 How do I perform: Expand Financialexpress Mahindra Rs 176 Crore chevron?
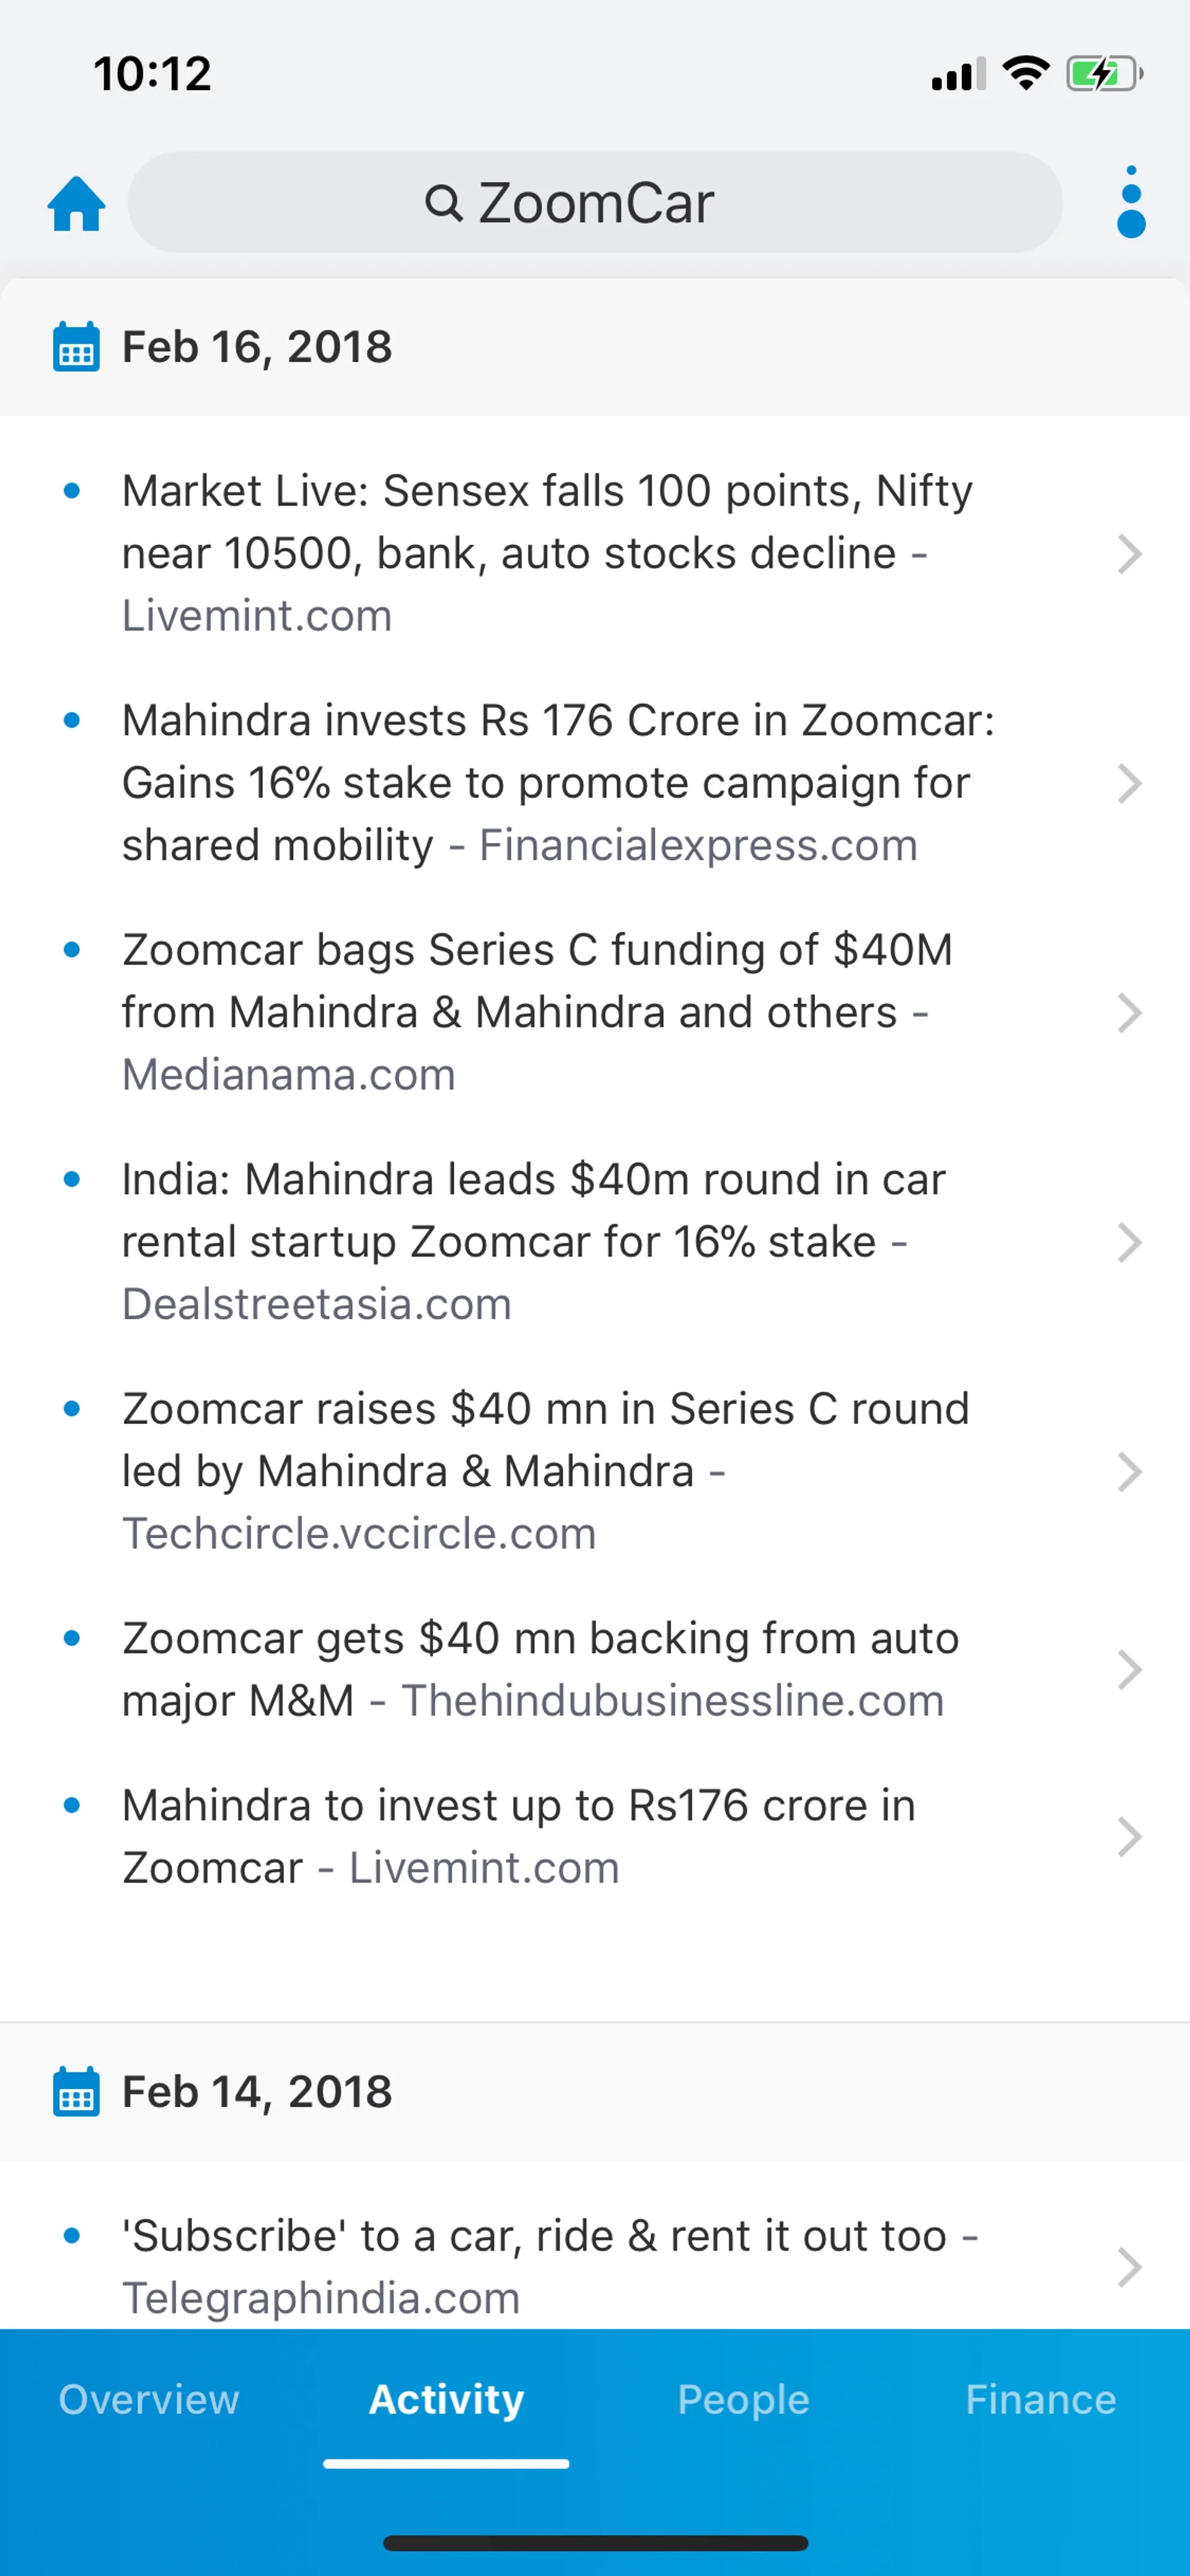tap(1129, 784)
